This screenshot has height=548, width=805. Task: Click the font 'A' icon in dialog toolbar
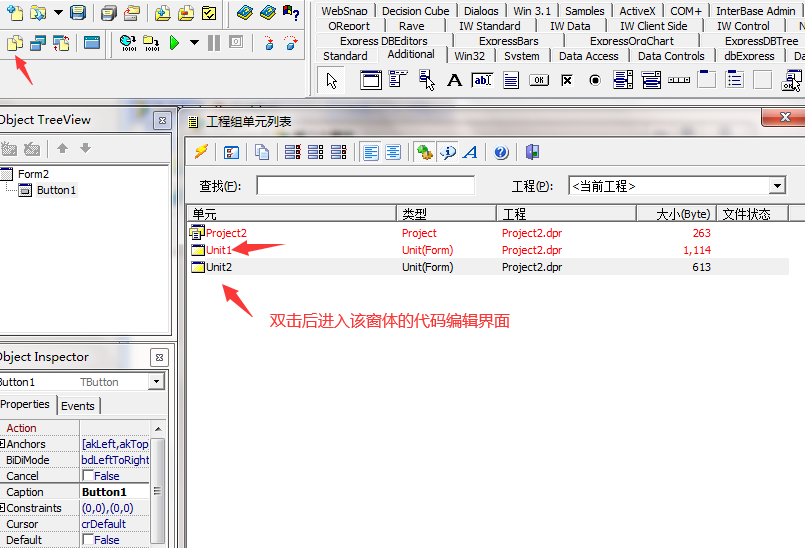[x=470, y=152]
